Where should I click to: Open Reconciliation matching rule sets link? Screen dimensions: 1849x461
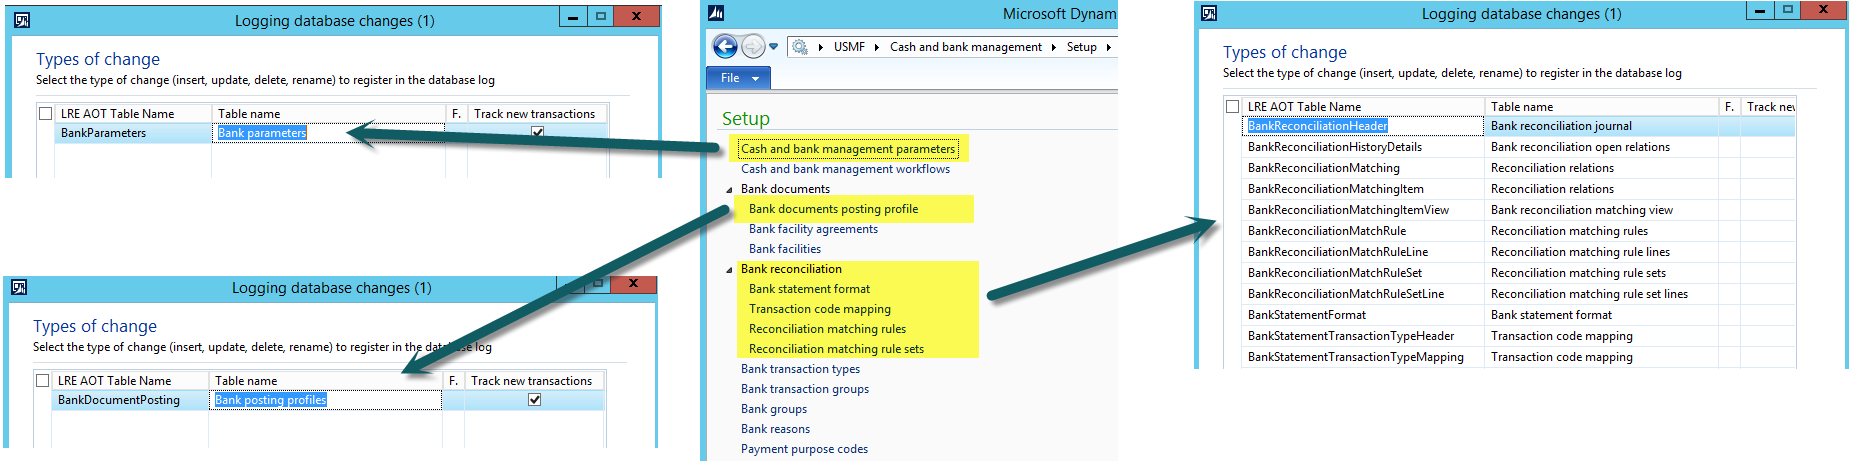tap(836, 349)
